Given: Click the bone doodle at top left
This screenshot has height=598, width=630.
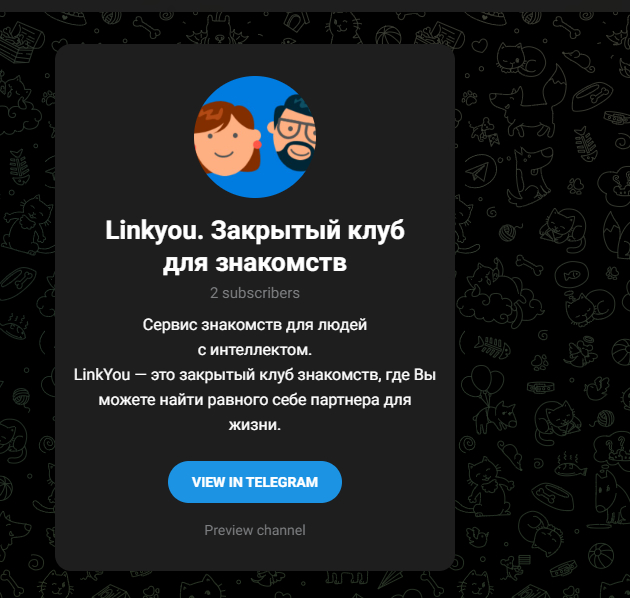Looking at the screenshot, I should tap(147, 27).
